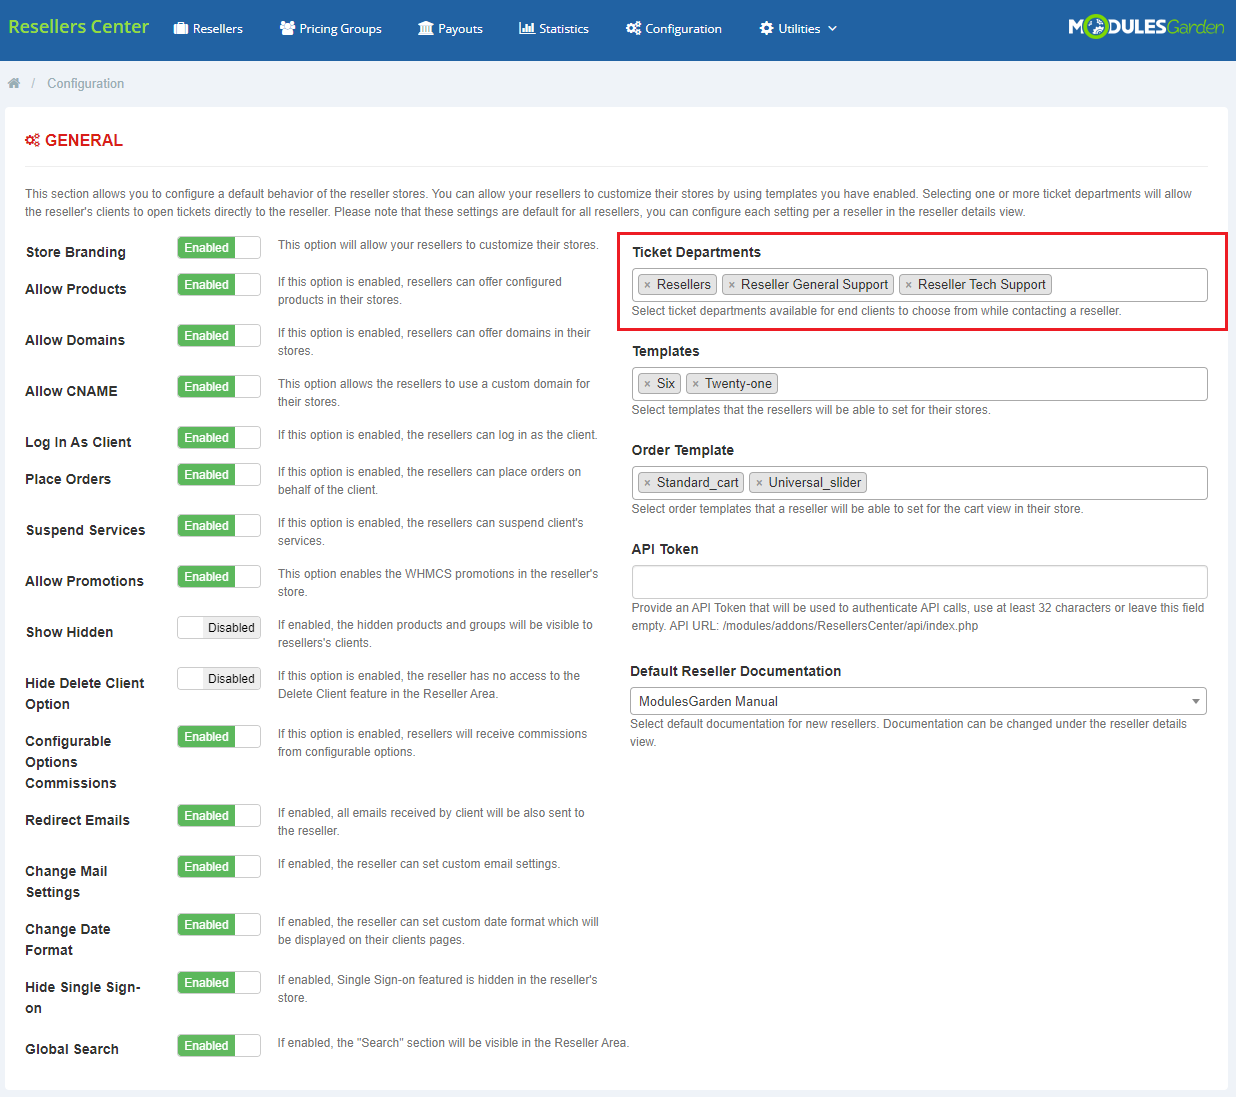Click the ModulesGarden logo
1236x1097 pixels.
[1146, 27]
